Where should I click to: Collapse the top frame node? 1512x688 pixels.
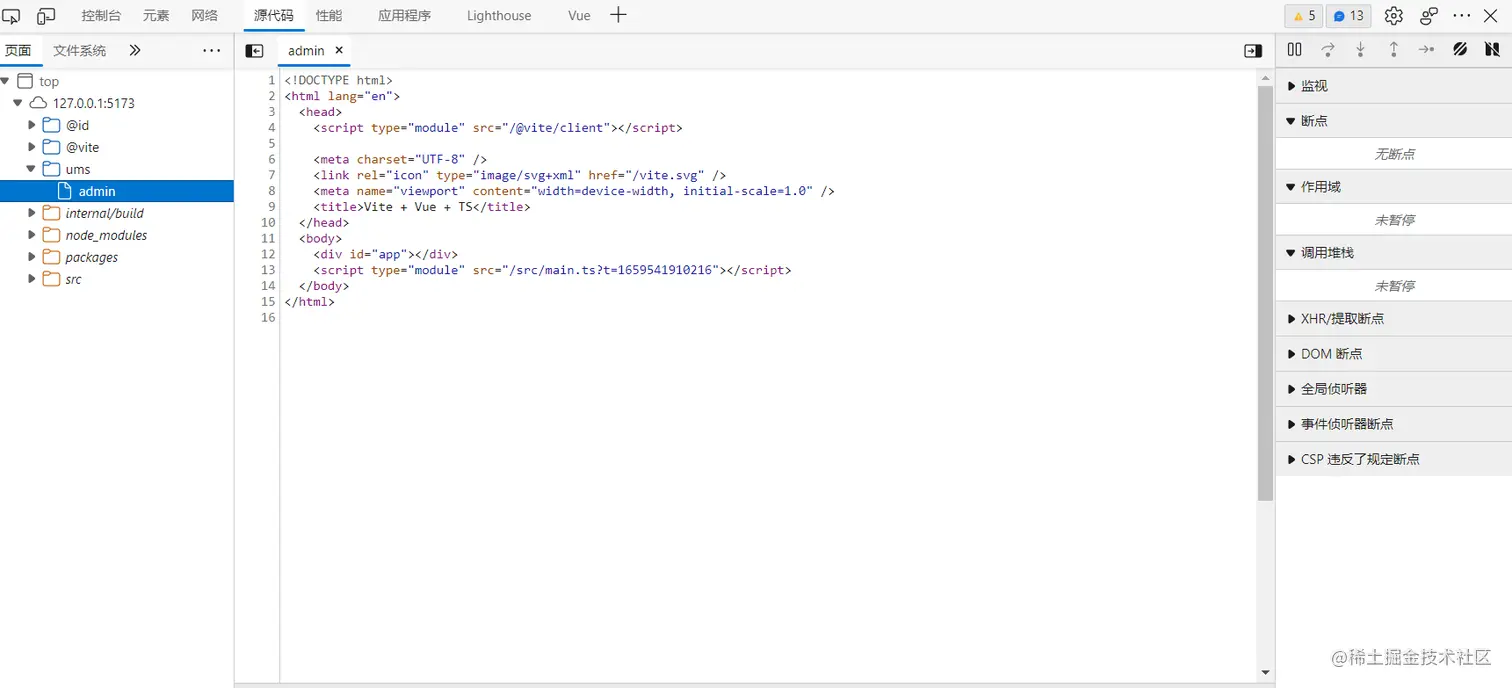pyautogui.click(x=5, y=81)
